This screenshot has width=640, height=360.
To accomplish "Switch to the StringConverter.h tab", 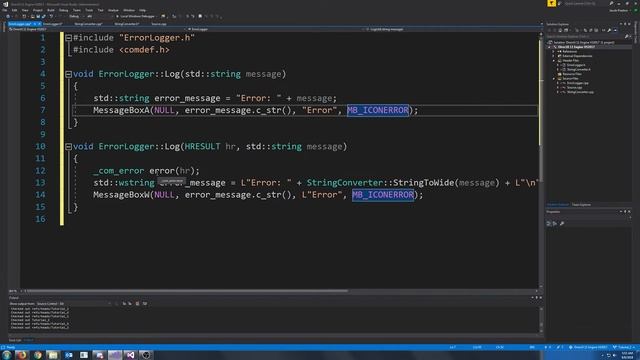I will pos(127,24).
